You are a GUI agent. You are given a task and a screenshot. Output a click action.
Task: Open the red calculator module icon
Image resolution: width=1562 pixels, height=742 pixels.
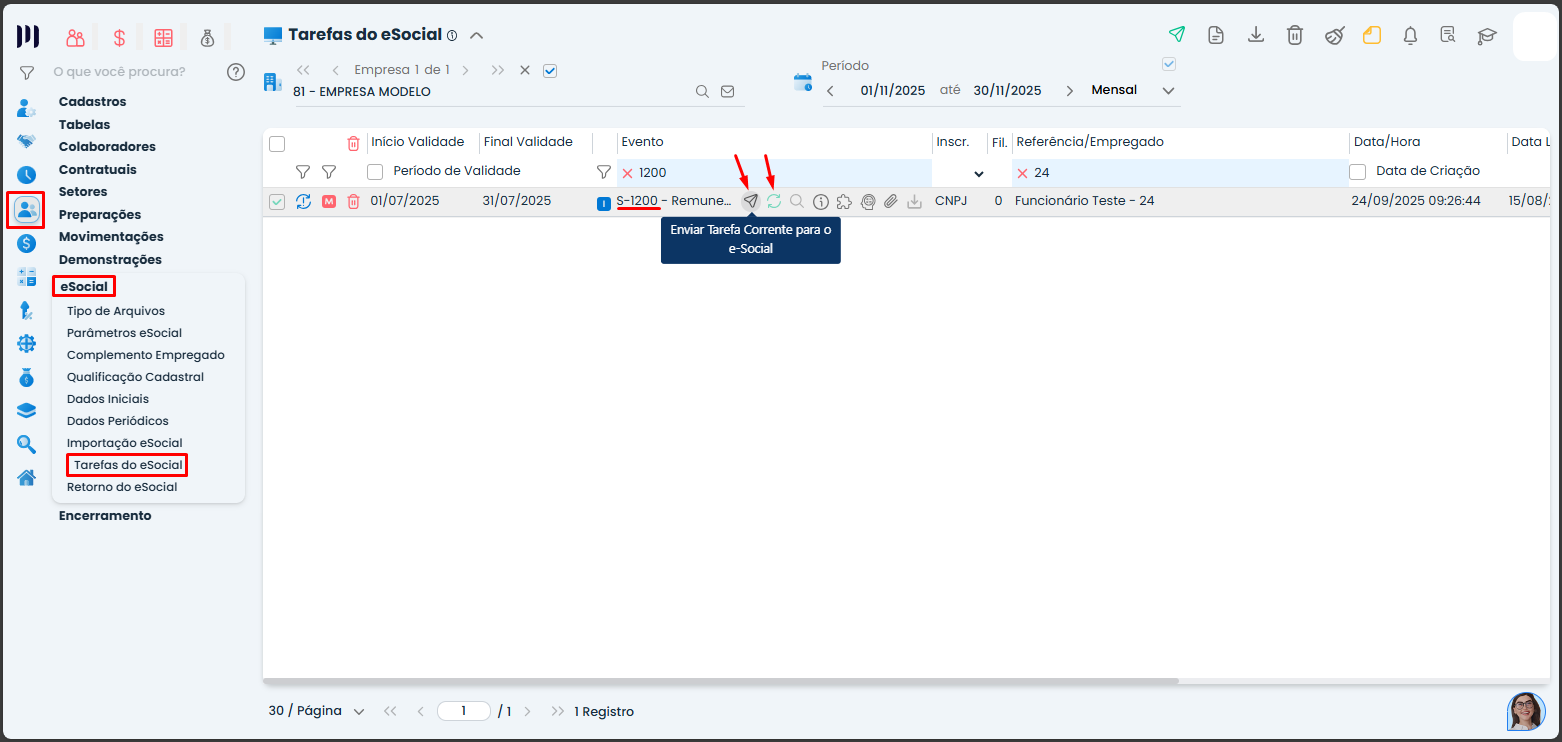pos(163,38)
